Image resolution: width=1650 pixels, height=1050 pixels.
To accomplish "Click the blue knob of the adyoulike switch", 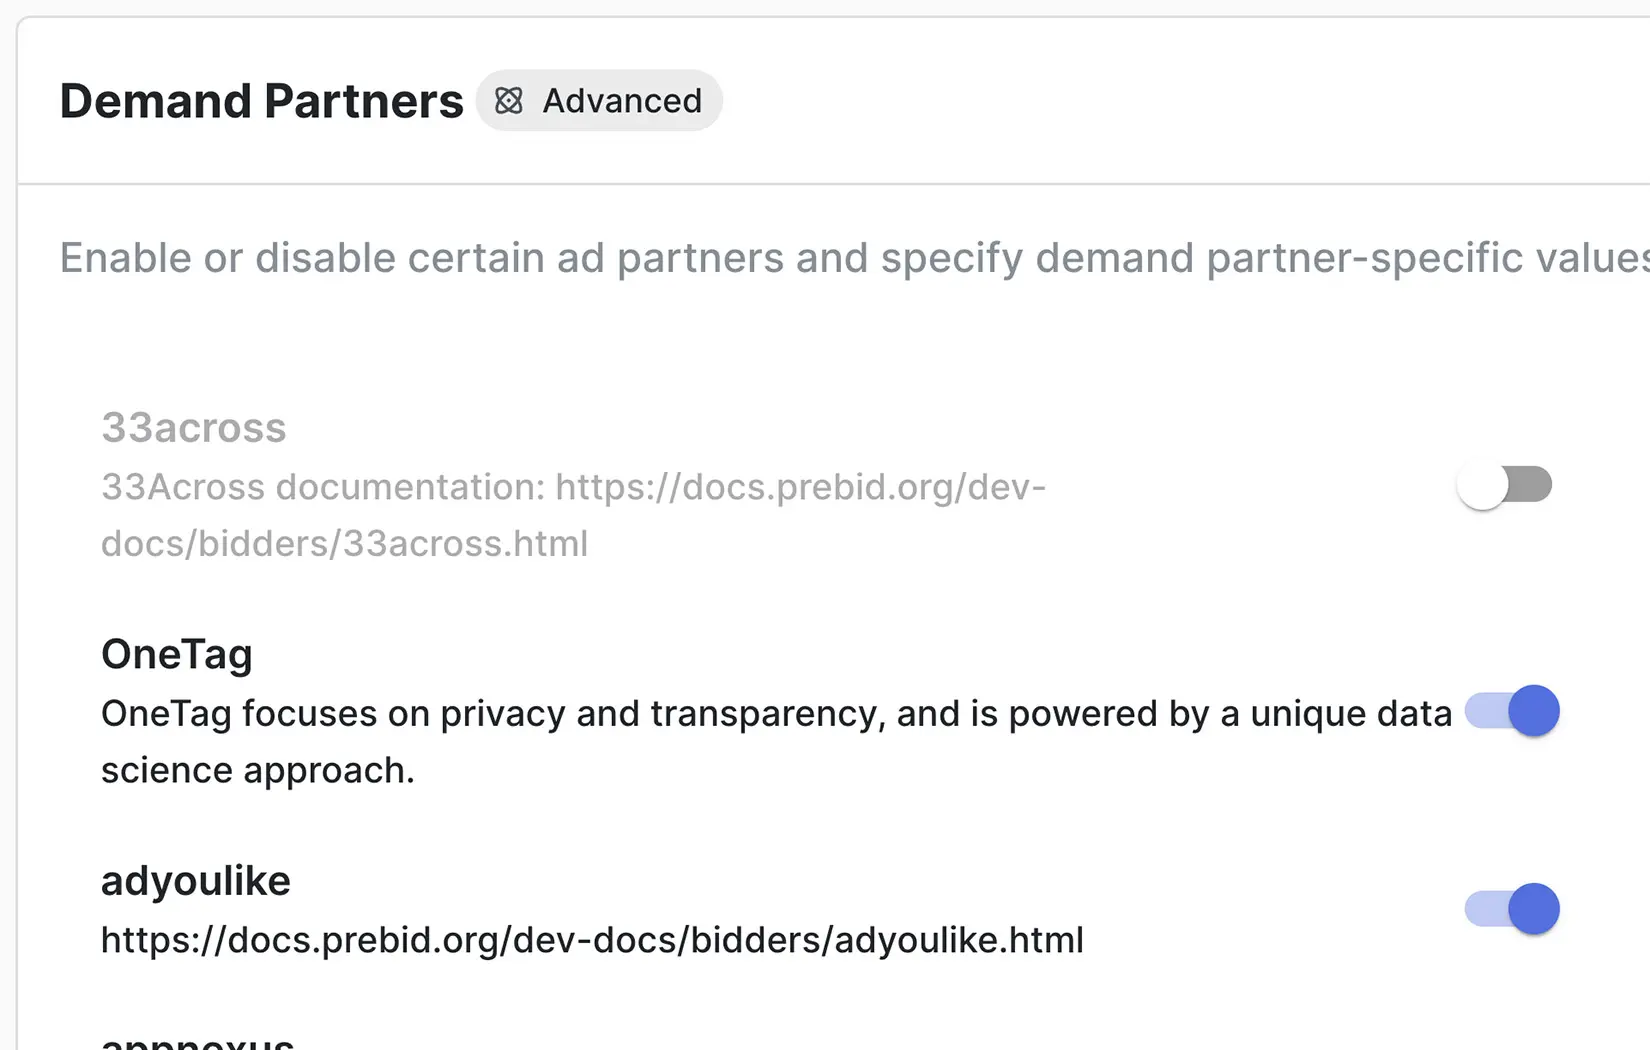I will click(1534, 909).
